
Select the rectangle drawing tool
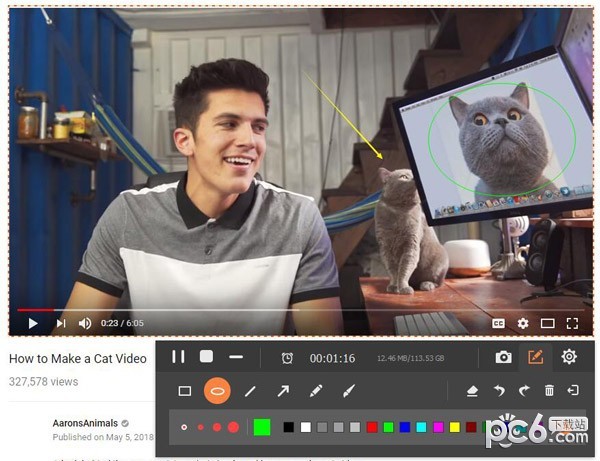point(185,391)
